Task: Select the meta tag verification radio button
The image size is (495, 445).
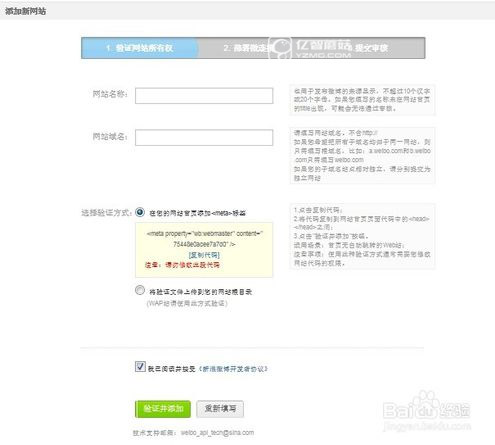Action: tap(140, 212)
